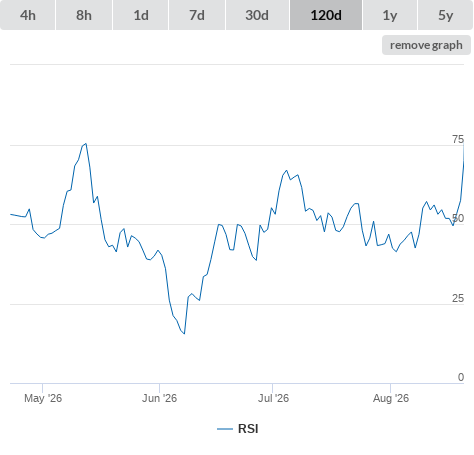Screen dimensions: 474x455
Task: Click the RSI low point in June
Action: click(184, 333)
